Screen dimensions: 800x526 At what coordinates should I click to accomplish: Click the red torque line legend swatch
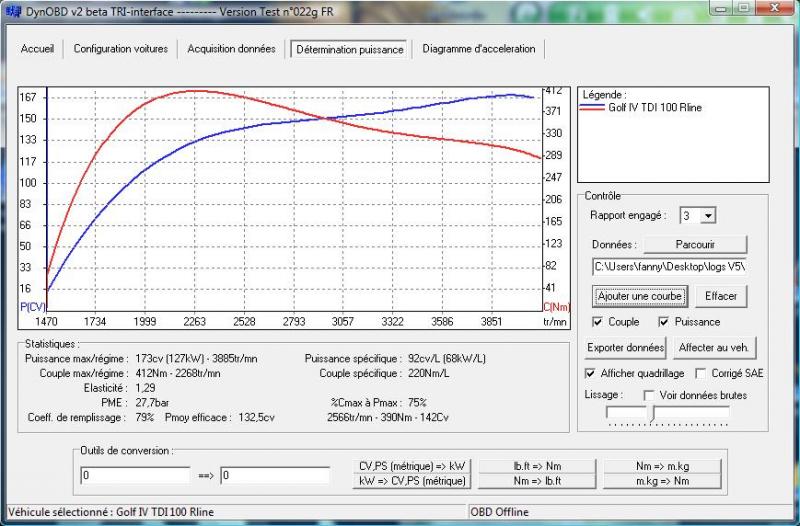tap(592, 109)
